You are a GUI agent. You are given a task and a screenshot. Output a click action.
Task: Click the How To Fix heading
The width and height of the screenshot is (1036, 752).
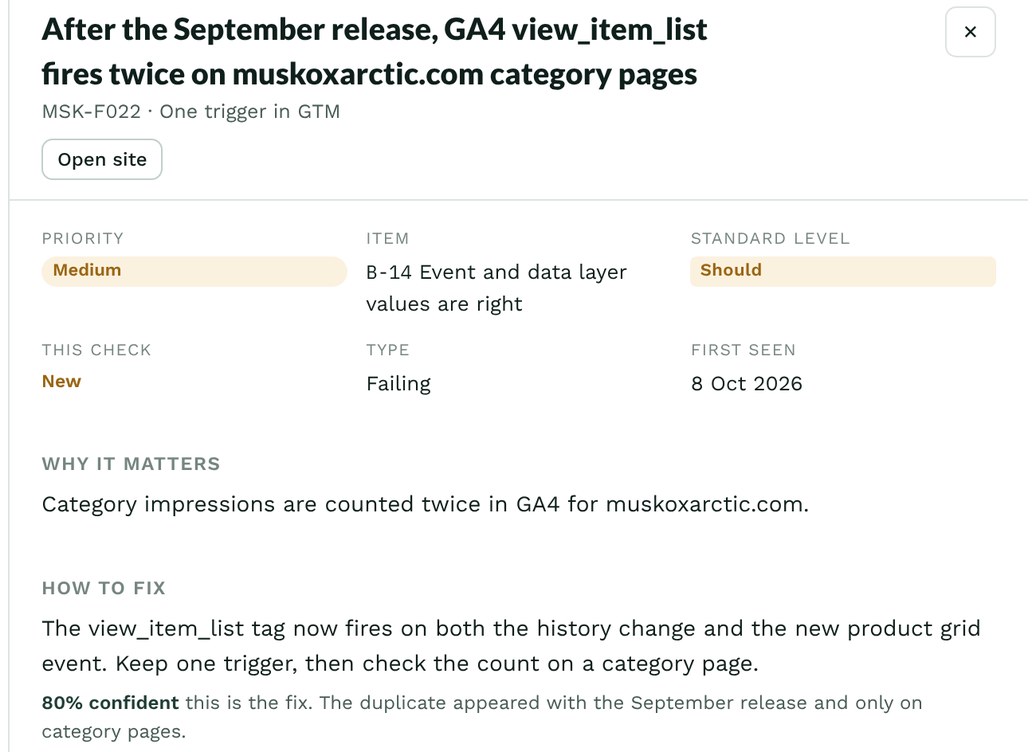[x=104, y=588]
